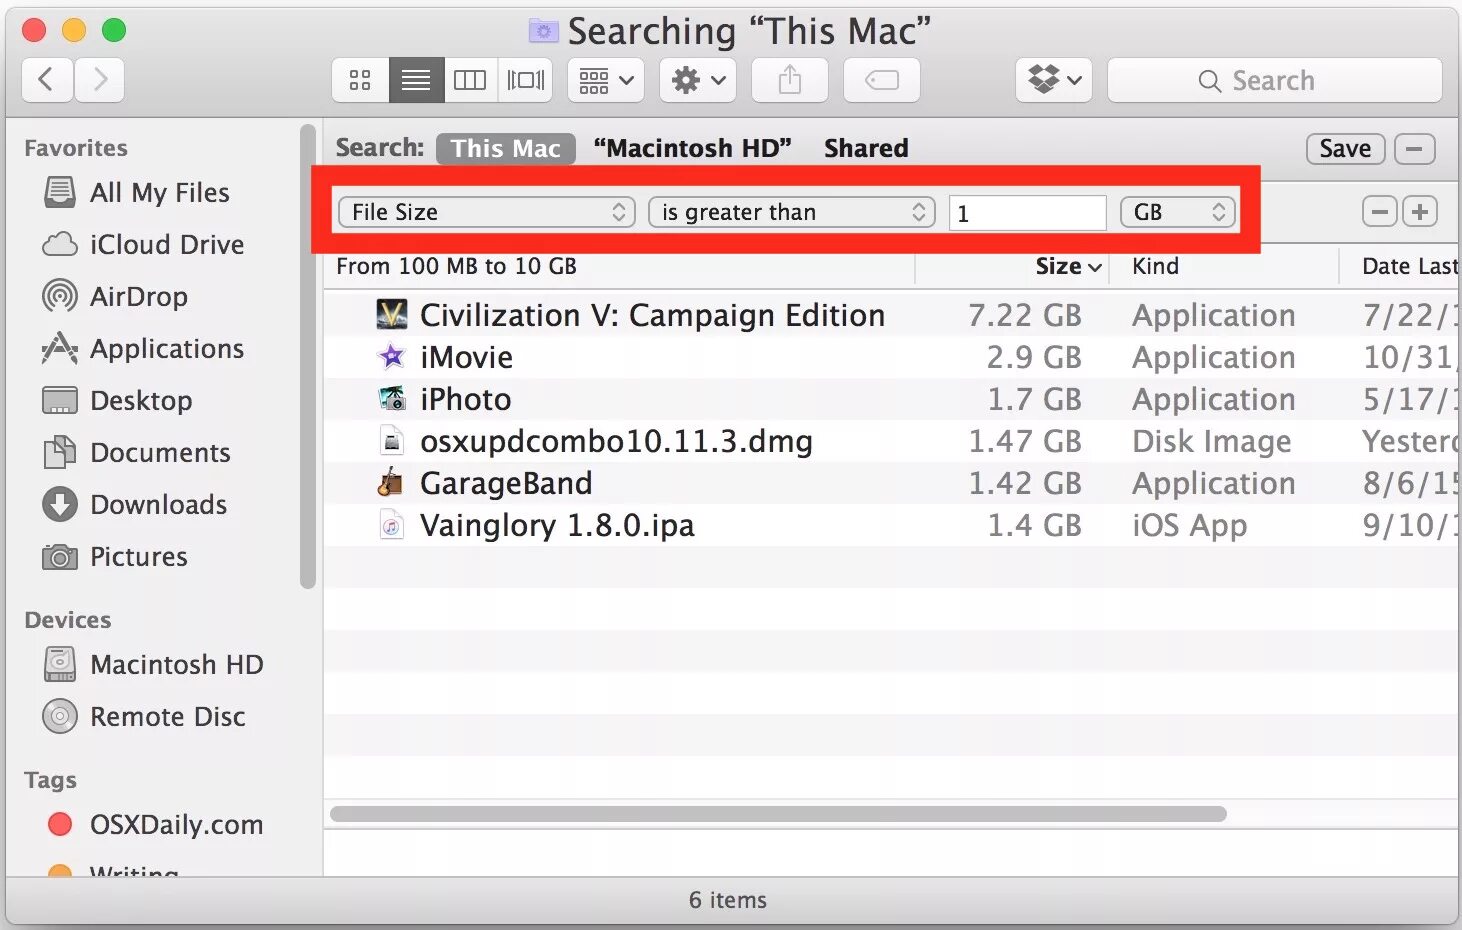
Task: Click the iPhoto app icon
Action: (392, 399)
